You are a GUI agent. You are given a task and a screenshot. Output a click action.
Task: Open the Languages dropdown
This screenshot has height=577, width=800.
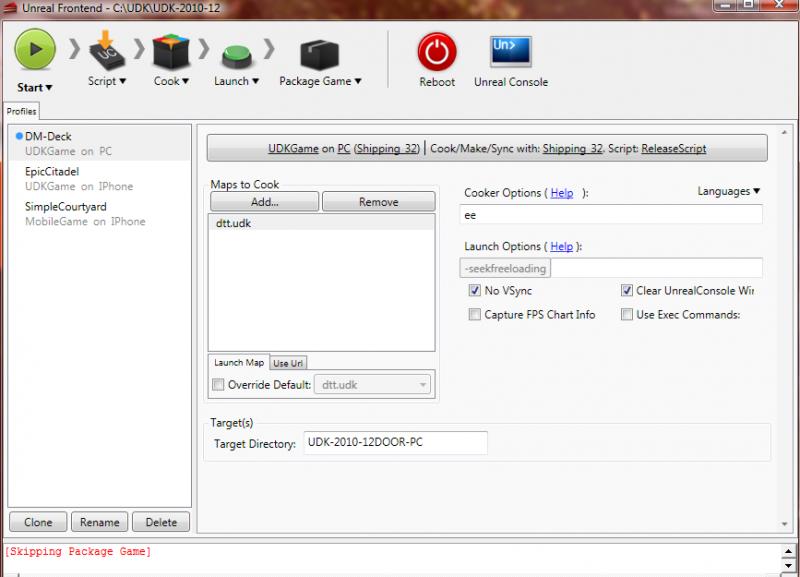(x=729, y=191)
